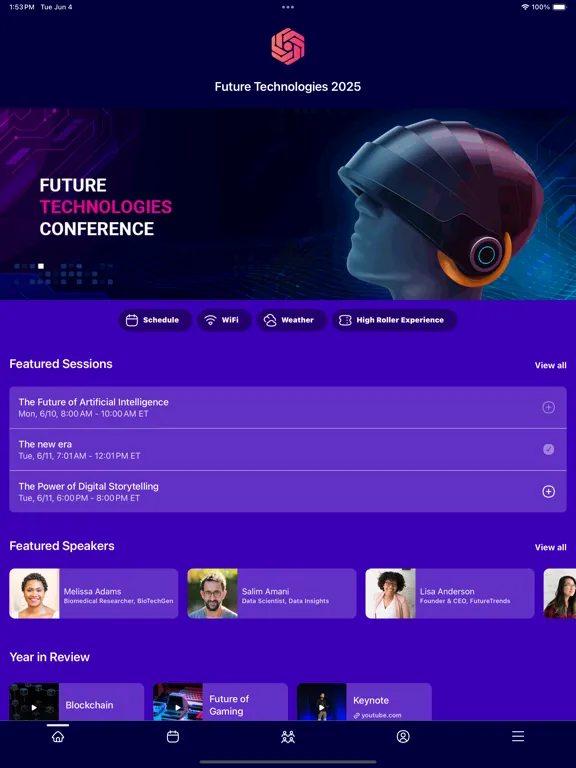Uncheck The new era session checkmark
The height and width of the screenshot is (768, 576).
pos(549,449)
